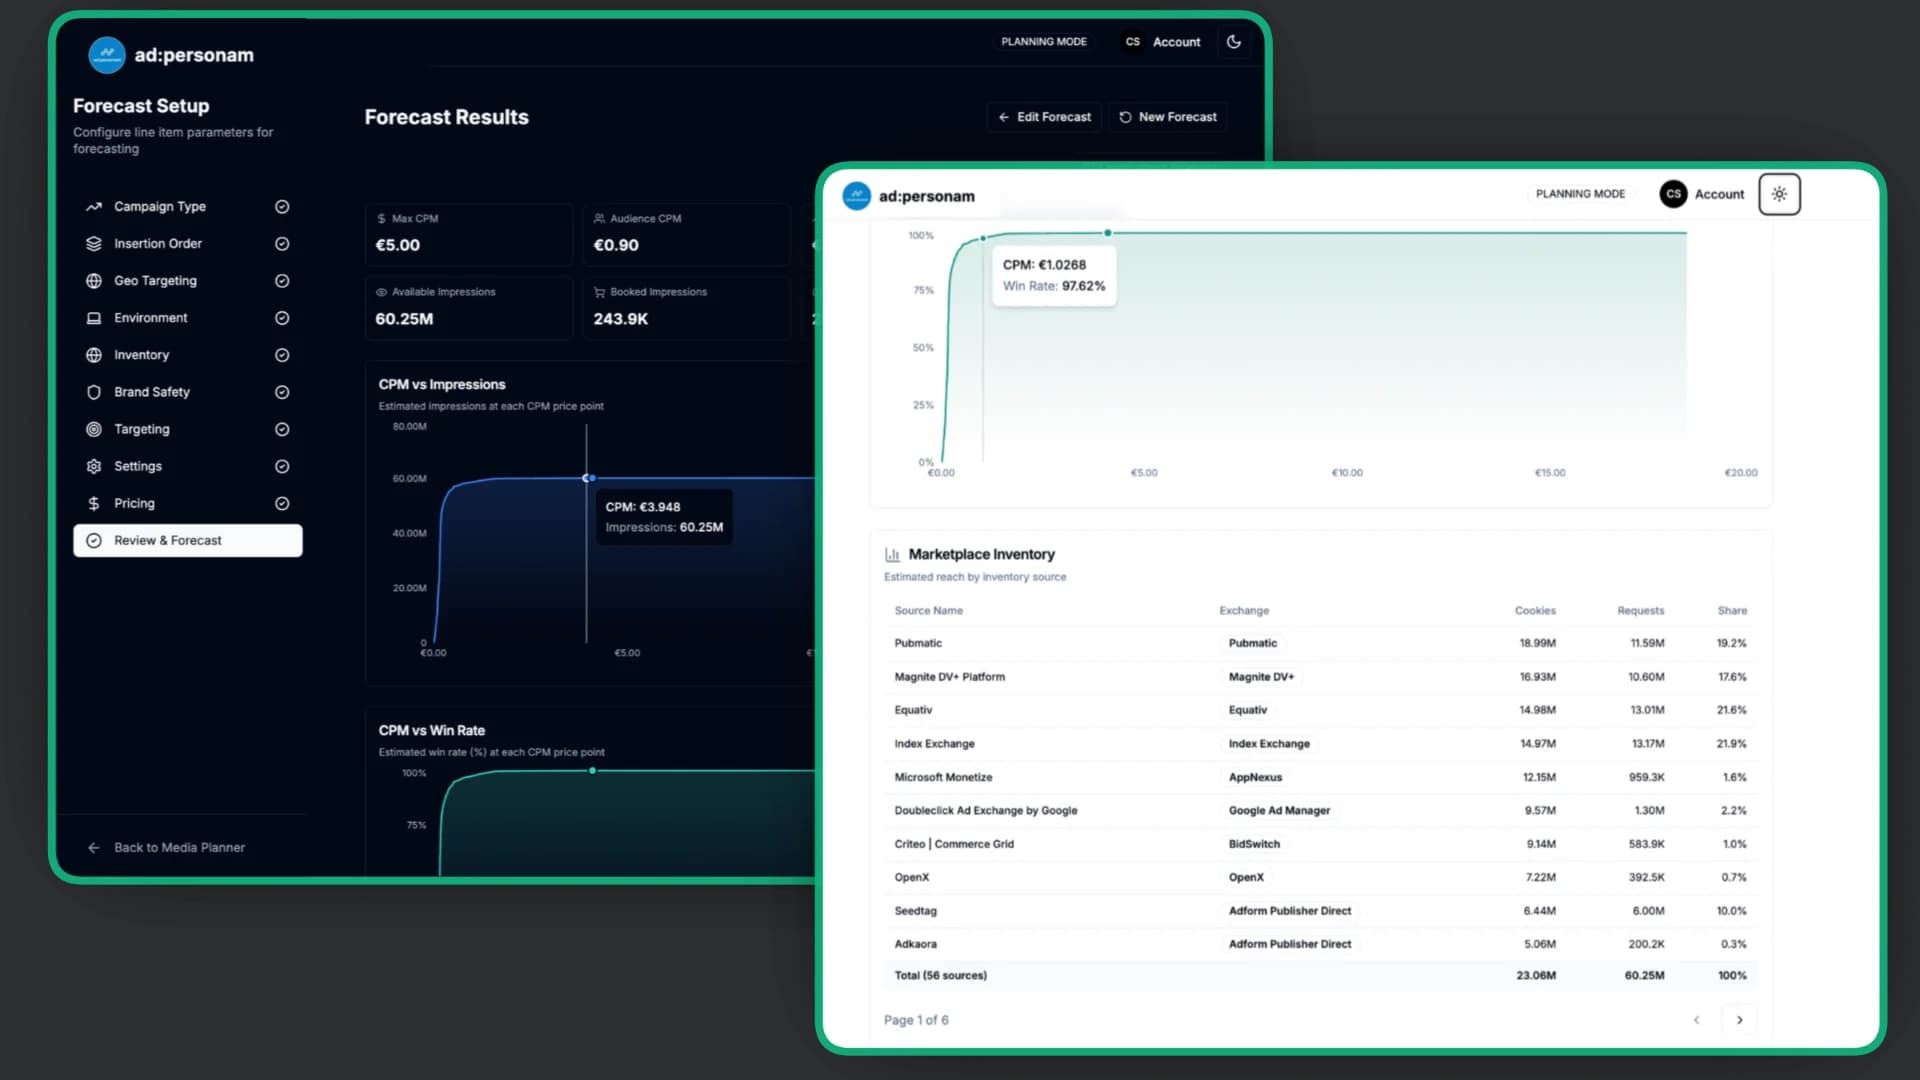
Task: Go to next inventory page
Action: tap(1739, 1020)
